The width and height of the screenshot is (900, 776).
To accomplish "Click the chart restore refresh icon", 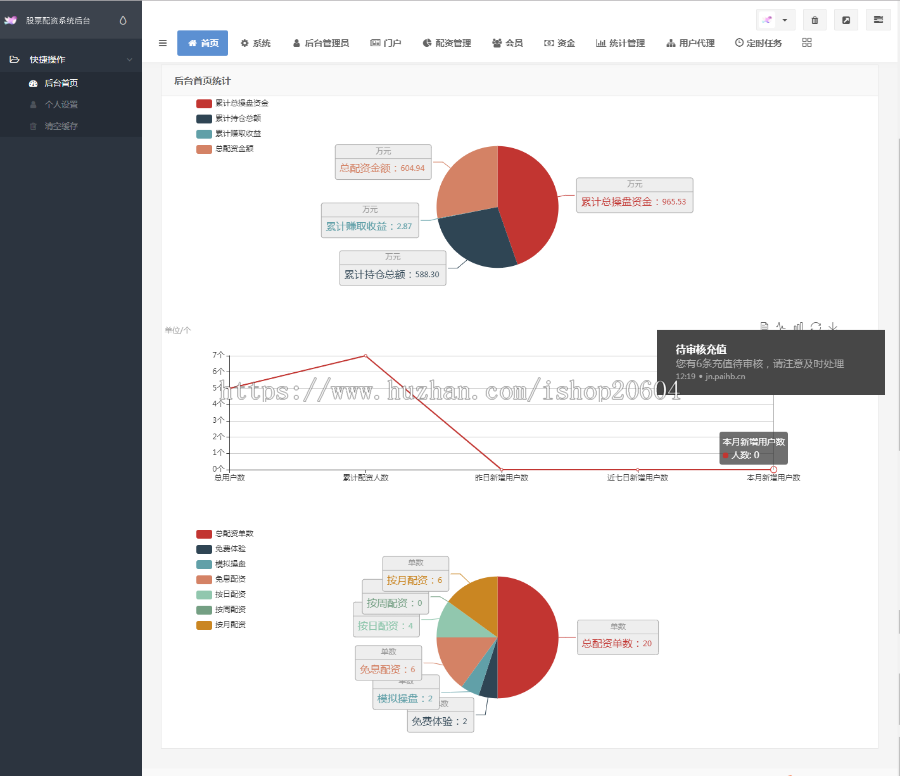I will point(816,326).
